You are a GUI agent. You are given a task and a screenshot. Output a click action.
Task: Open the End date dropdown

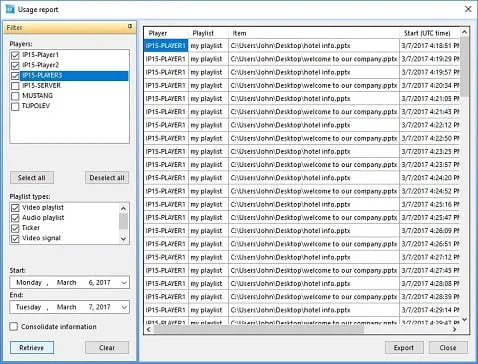tap(124, 307)
